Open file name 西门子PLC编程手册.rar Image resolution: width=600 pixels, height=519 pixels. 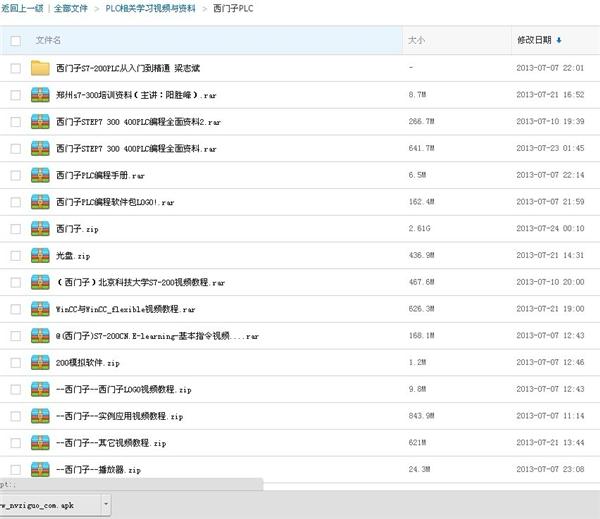tap(100, 176)
